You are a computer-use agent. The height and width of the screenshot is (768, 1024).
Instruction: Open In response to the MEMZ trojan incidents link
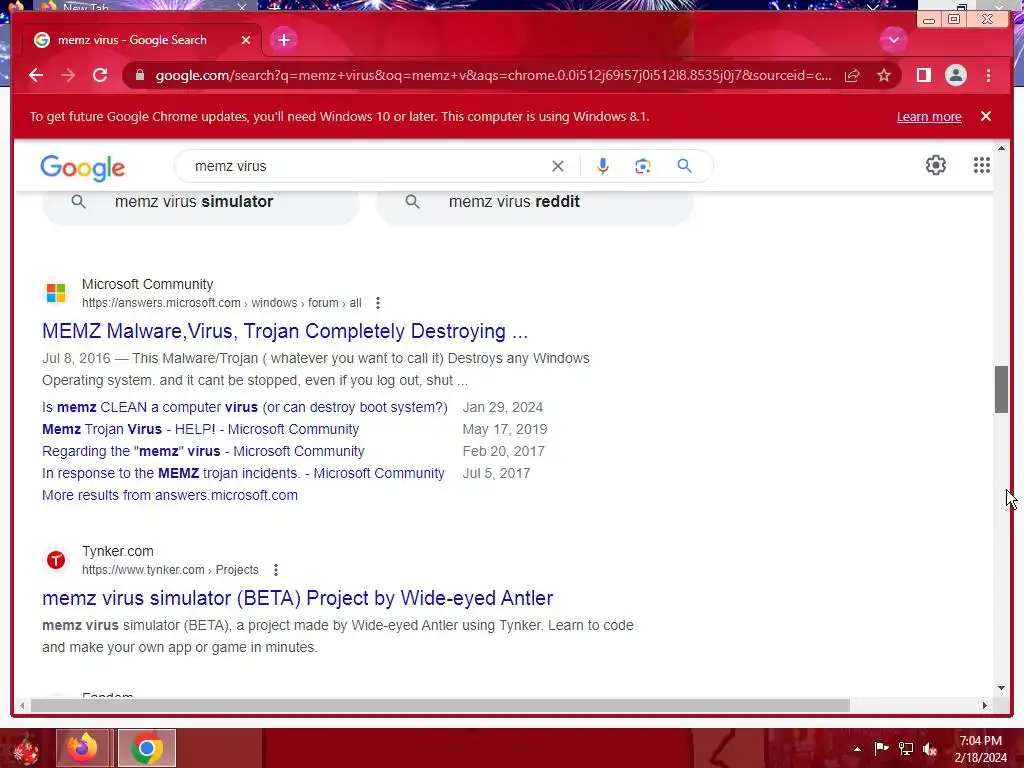pyautogui.click(x=243, y=473)
